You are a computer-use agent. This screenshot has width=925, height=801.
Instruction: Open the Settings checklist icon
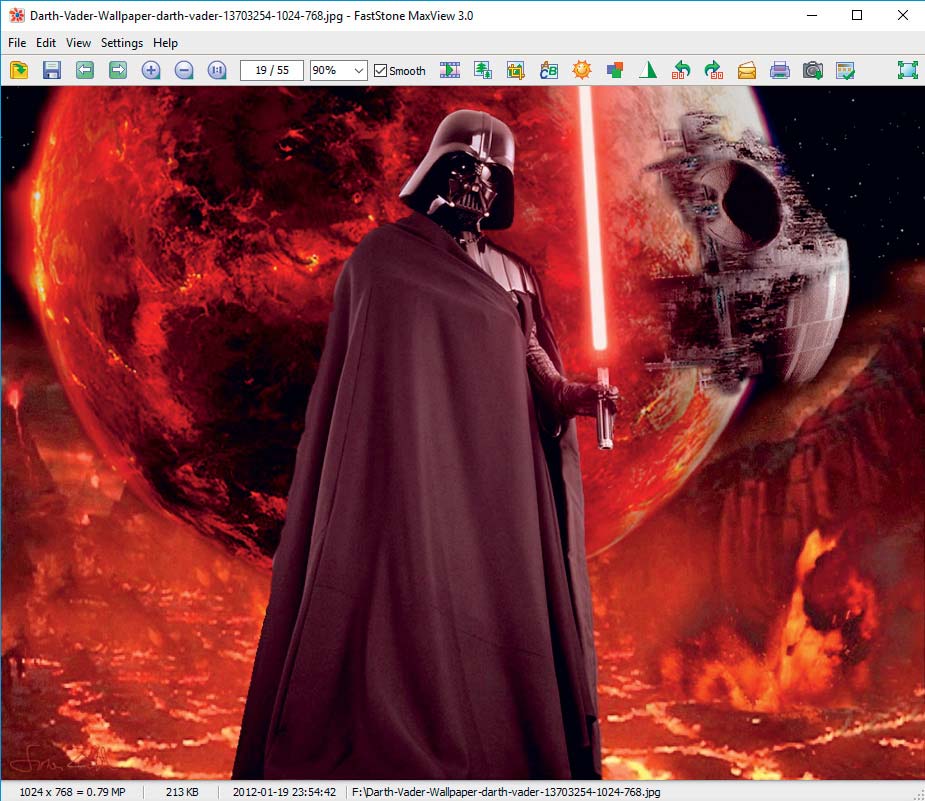[x=845, y=70]
